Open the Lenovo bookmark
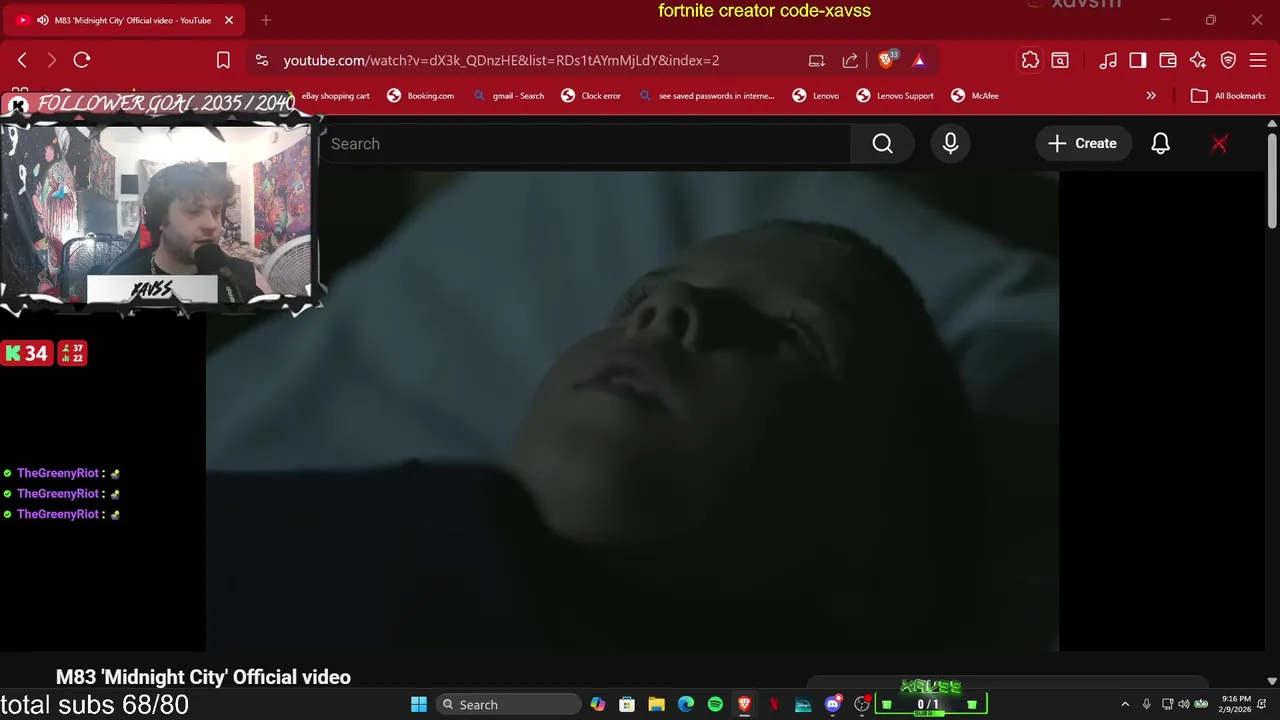 point(816,96)
